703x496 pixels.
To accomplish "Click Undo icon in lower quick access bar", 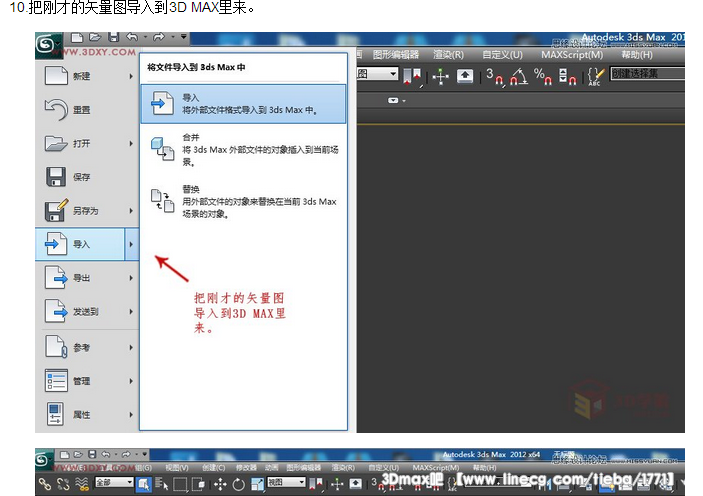I will [x=106, y=455].
